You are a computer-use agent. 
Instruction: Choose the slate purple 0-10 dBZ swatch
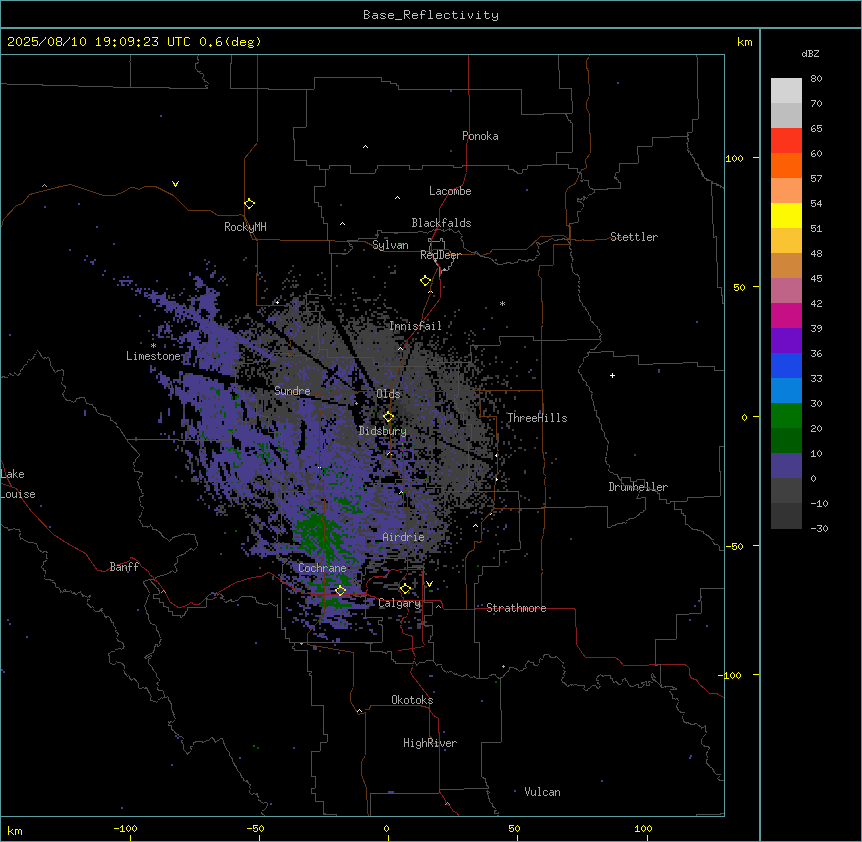click(786, 466)
